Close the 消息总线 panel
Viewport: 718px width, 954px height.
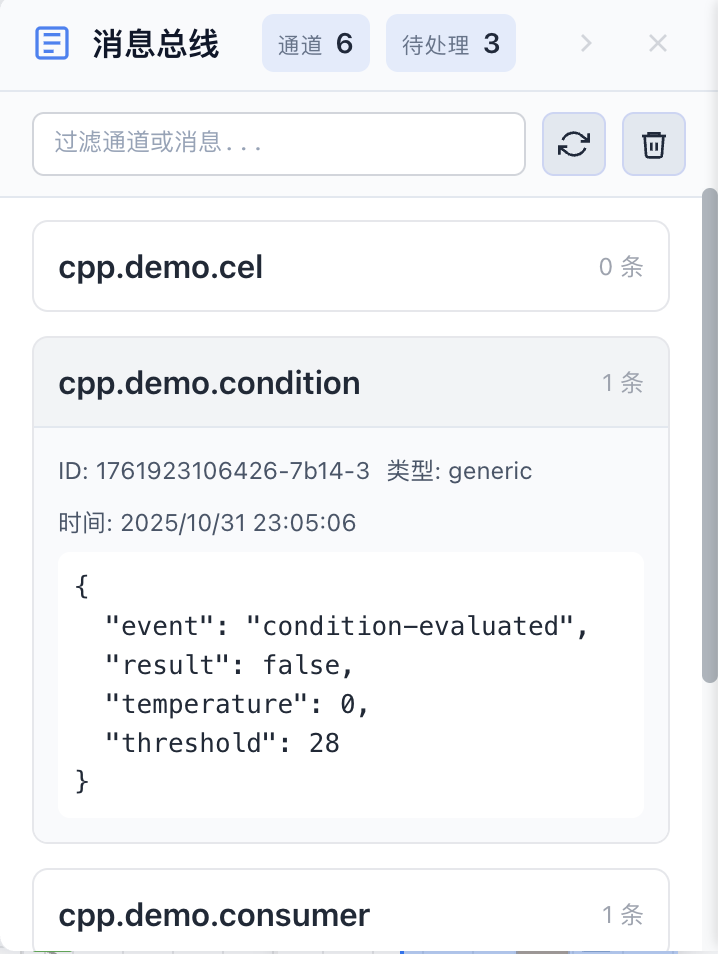click(x=657, y=43)
